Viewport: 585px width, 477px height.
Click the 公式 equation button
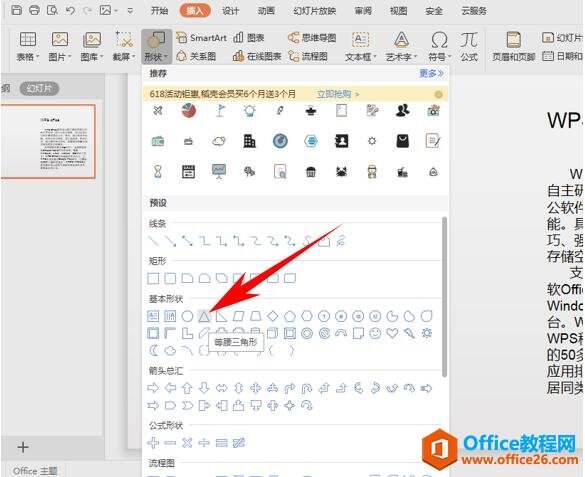click(469, 47)
